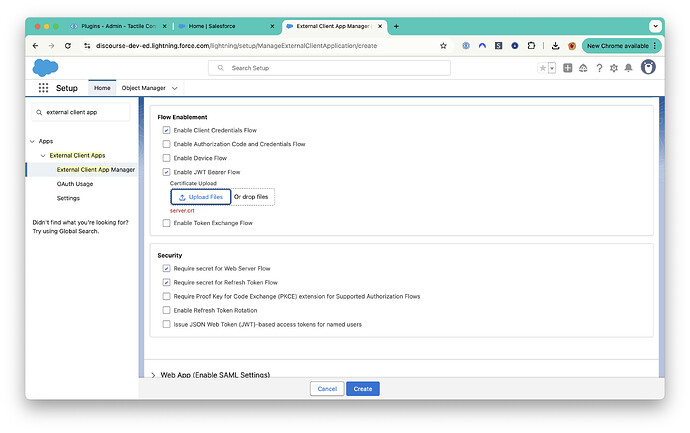Check Enable Token Exchange Flow
This screenshot has width=690, height=433.
click(x=166, y=223)
